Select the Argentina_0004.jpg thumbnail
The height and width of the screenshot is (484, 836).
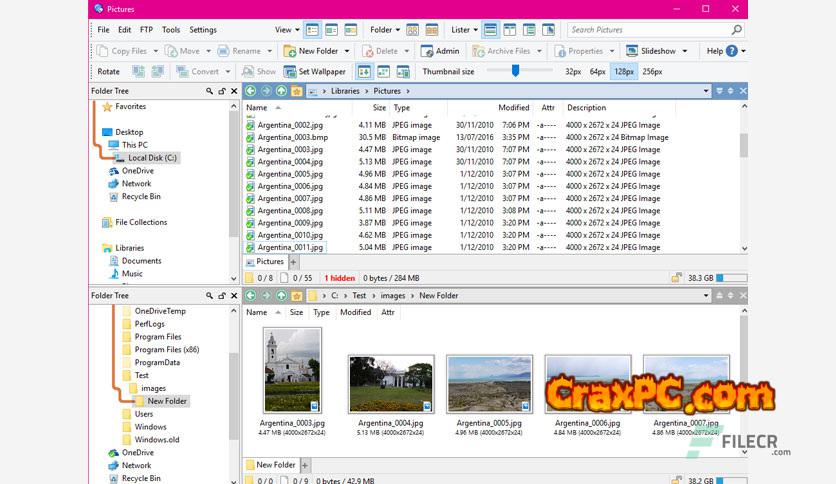coord(390,385)
